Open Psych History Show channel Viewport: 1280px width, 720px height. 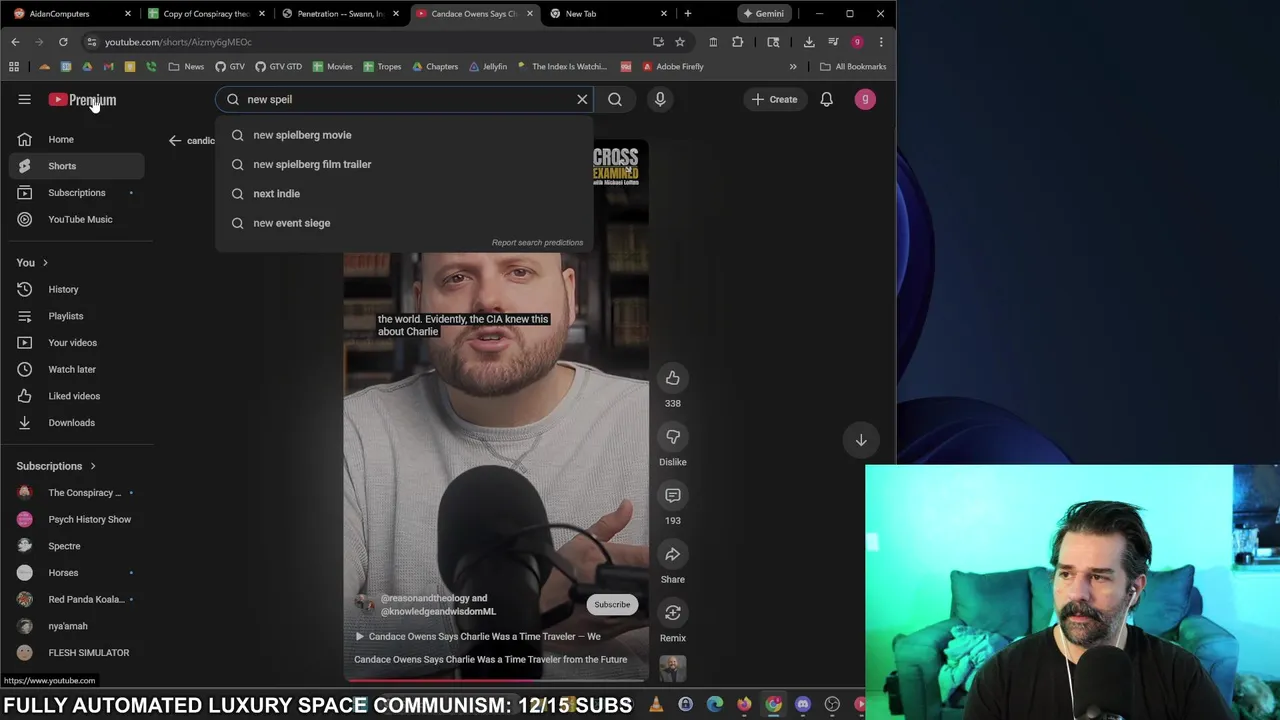point(77,519)
